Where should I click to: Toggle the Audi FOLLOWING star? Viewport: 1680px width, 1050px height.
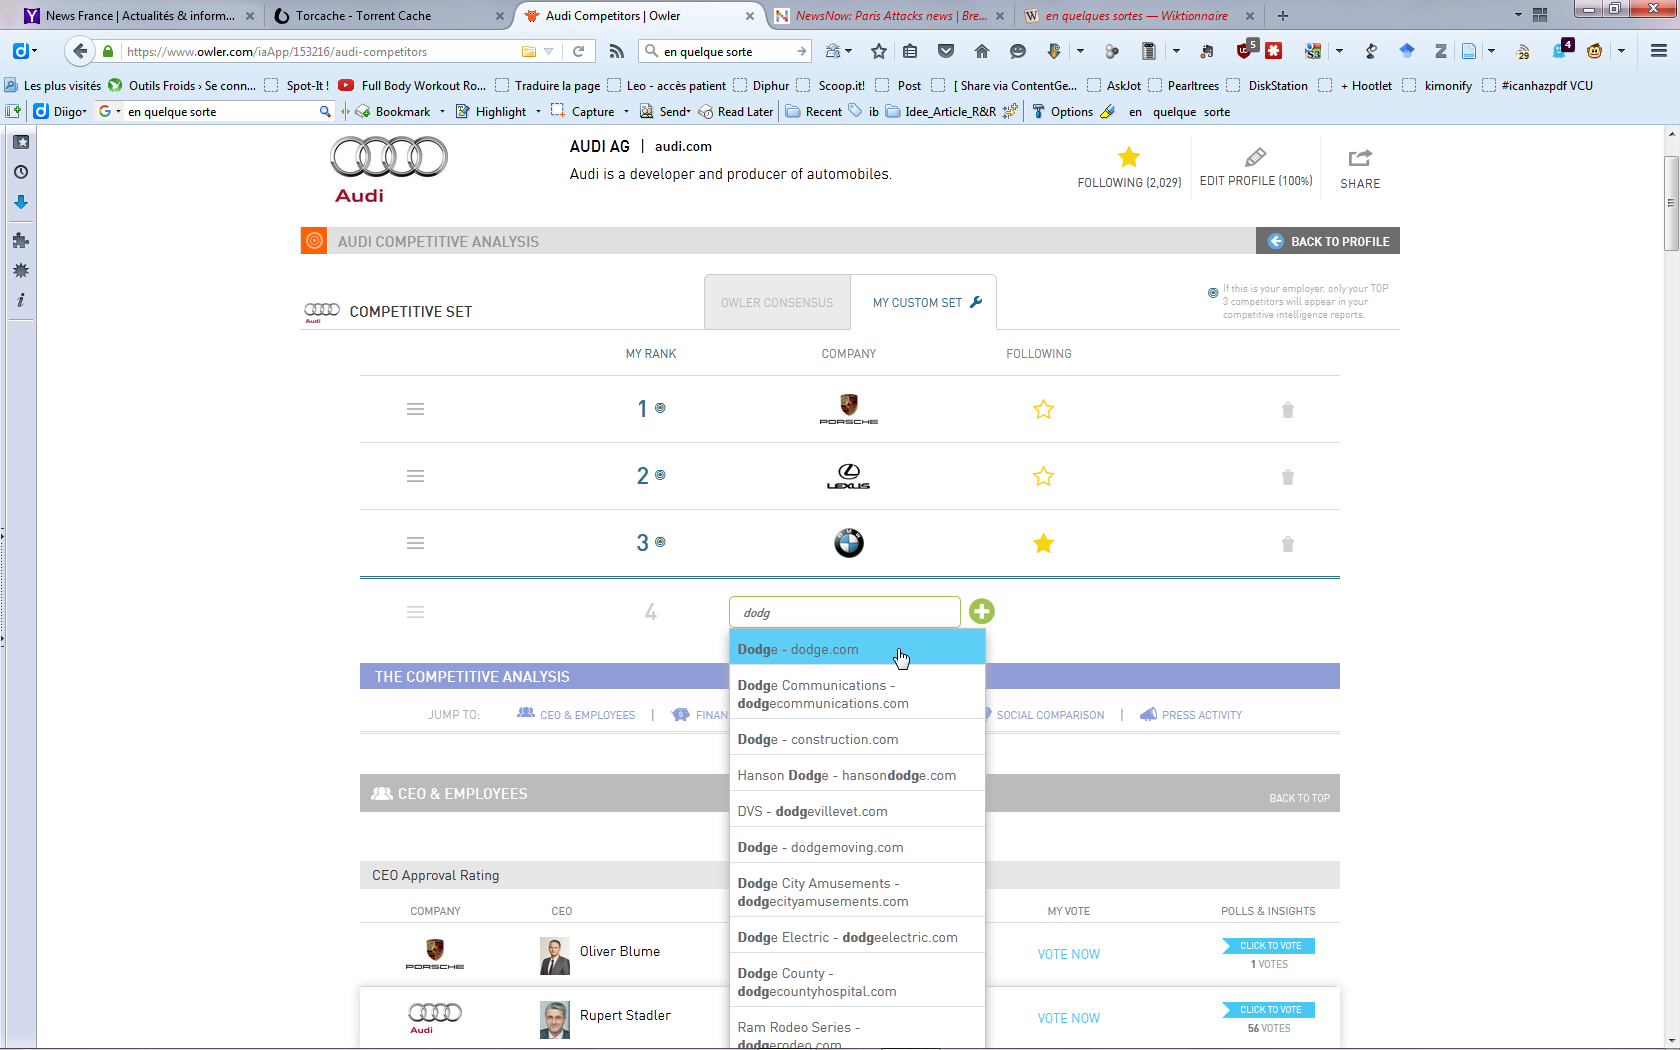[x=1129, y=157]
